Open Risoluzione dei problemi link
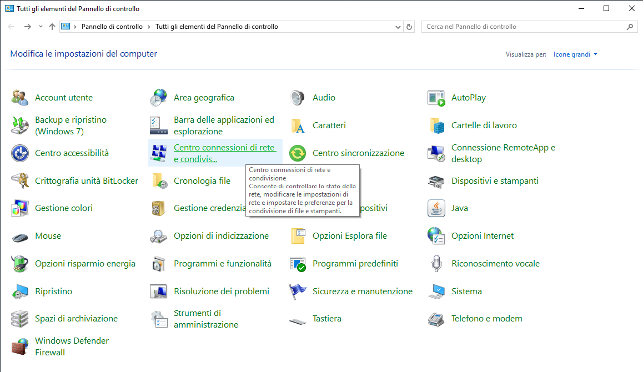This screenshot has height=372, width=644. (221, 291)
